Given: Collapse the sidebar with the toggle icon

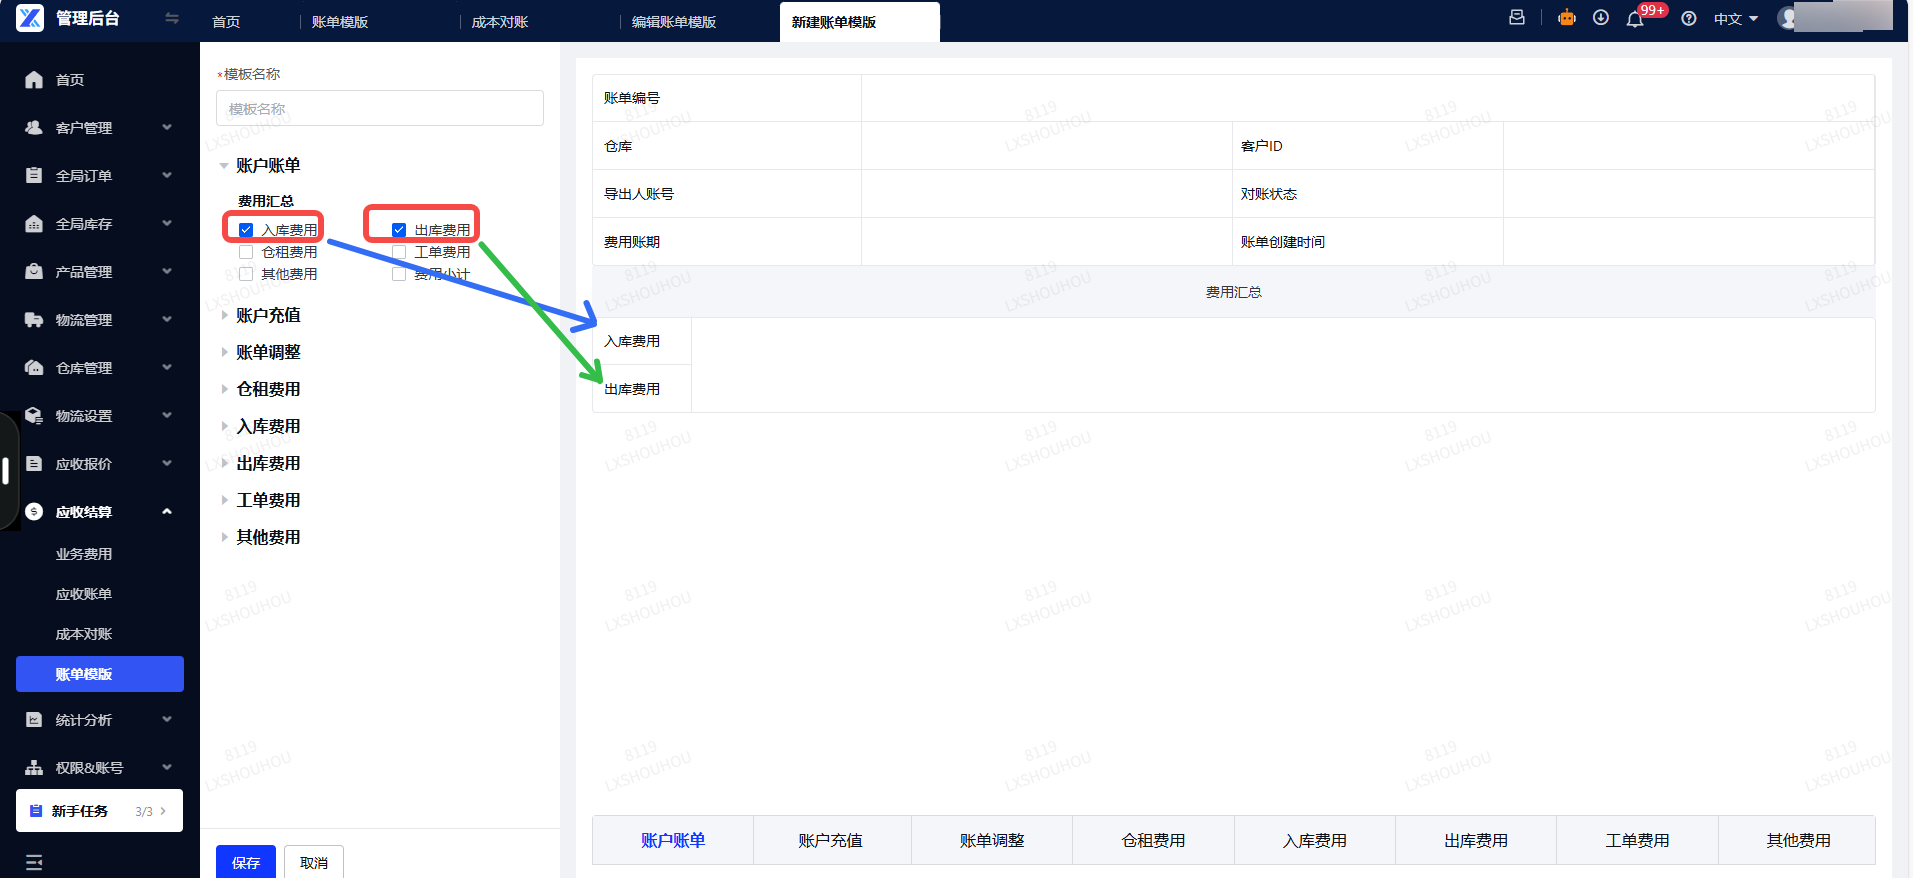Looking at the screenshot, I should coord(172,18).
